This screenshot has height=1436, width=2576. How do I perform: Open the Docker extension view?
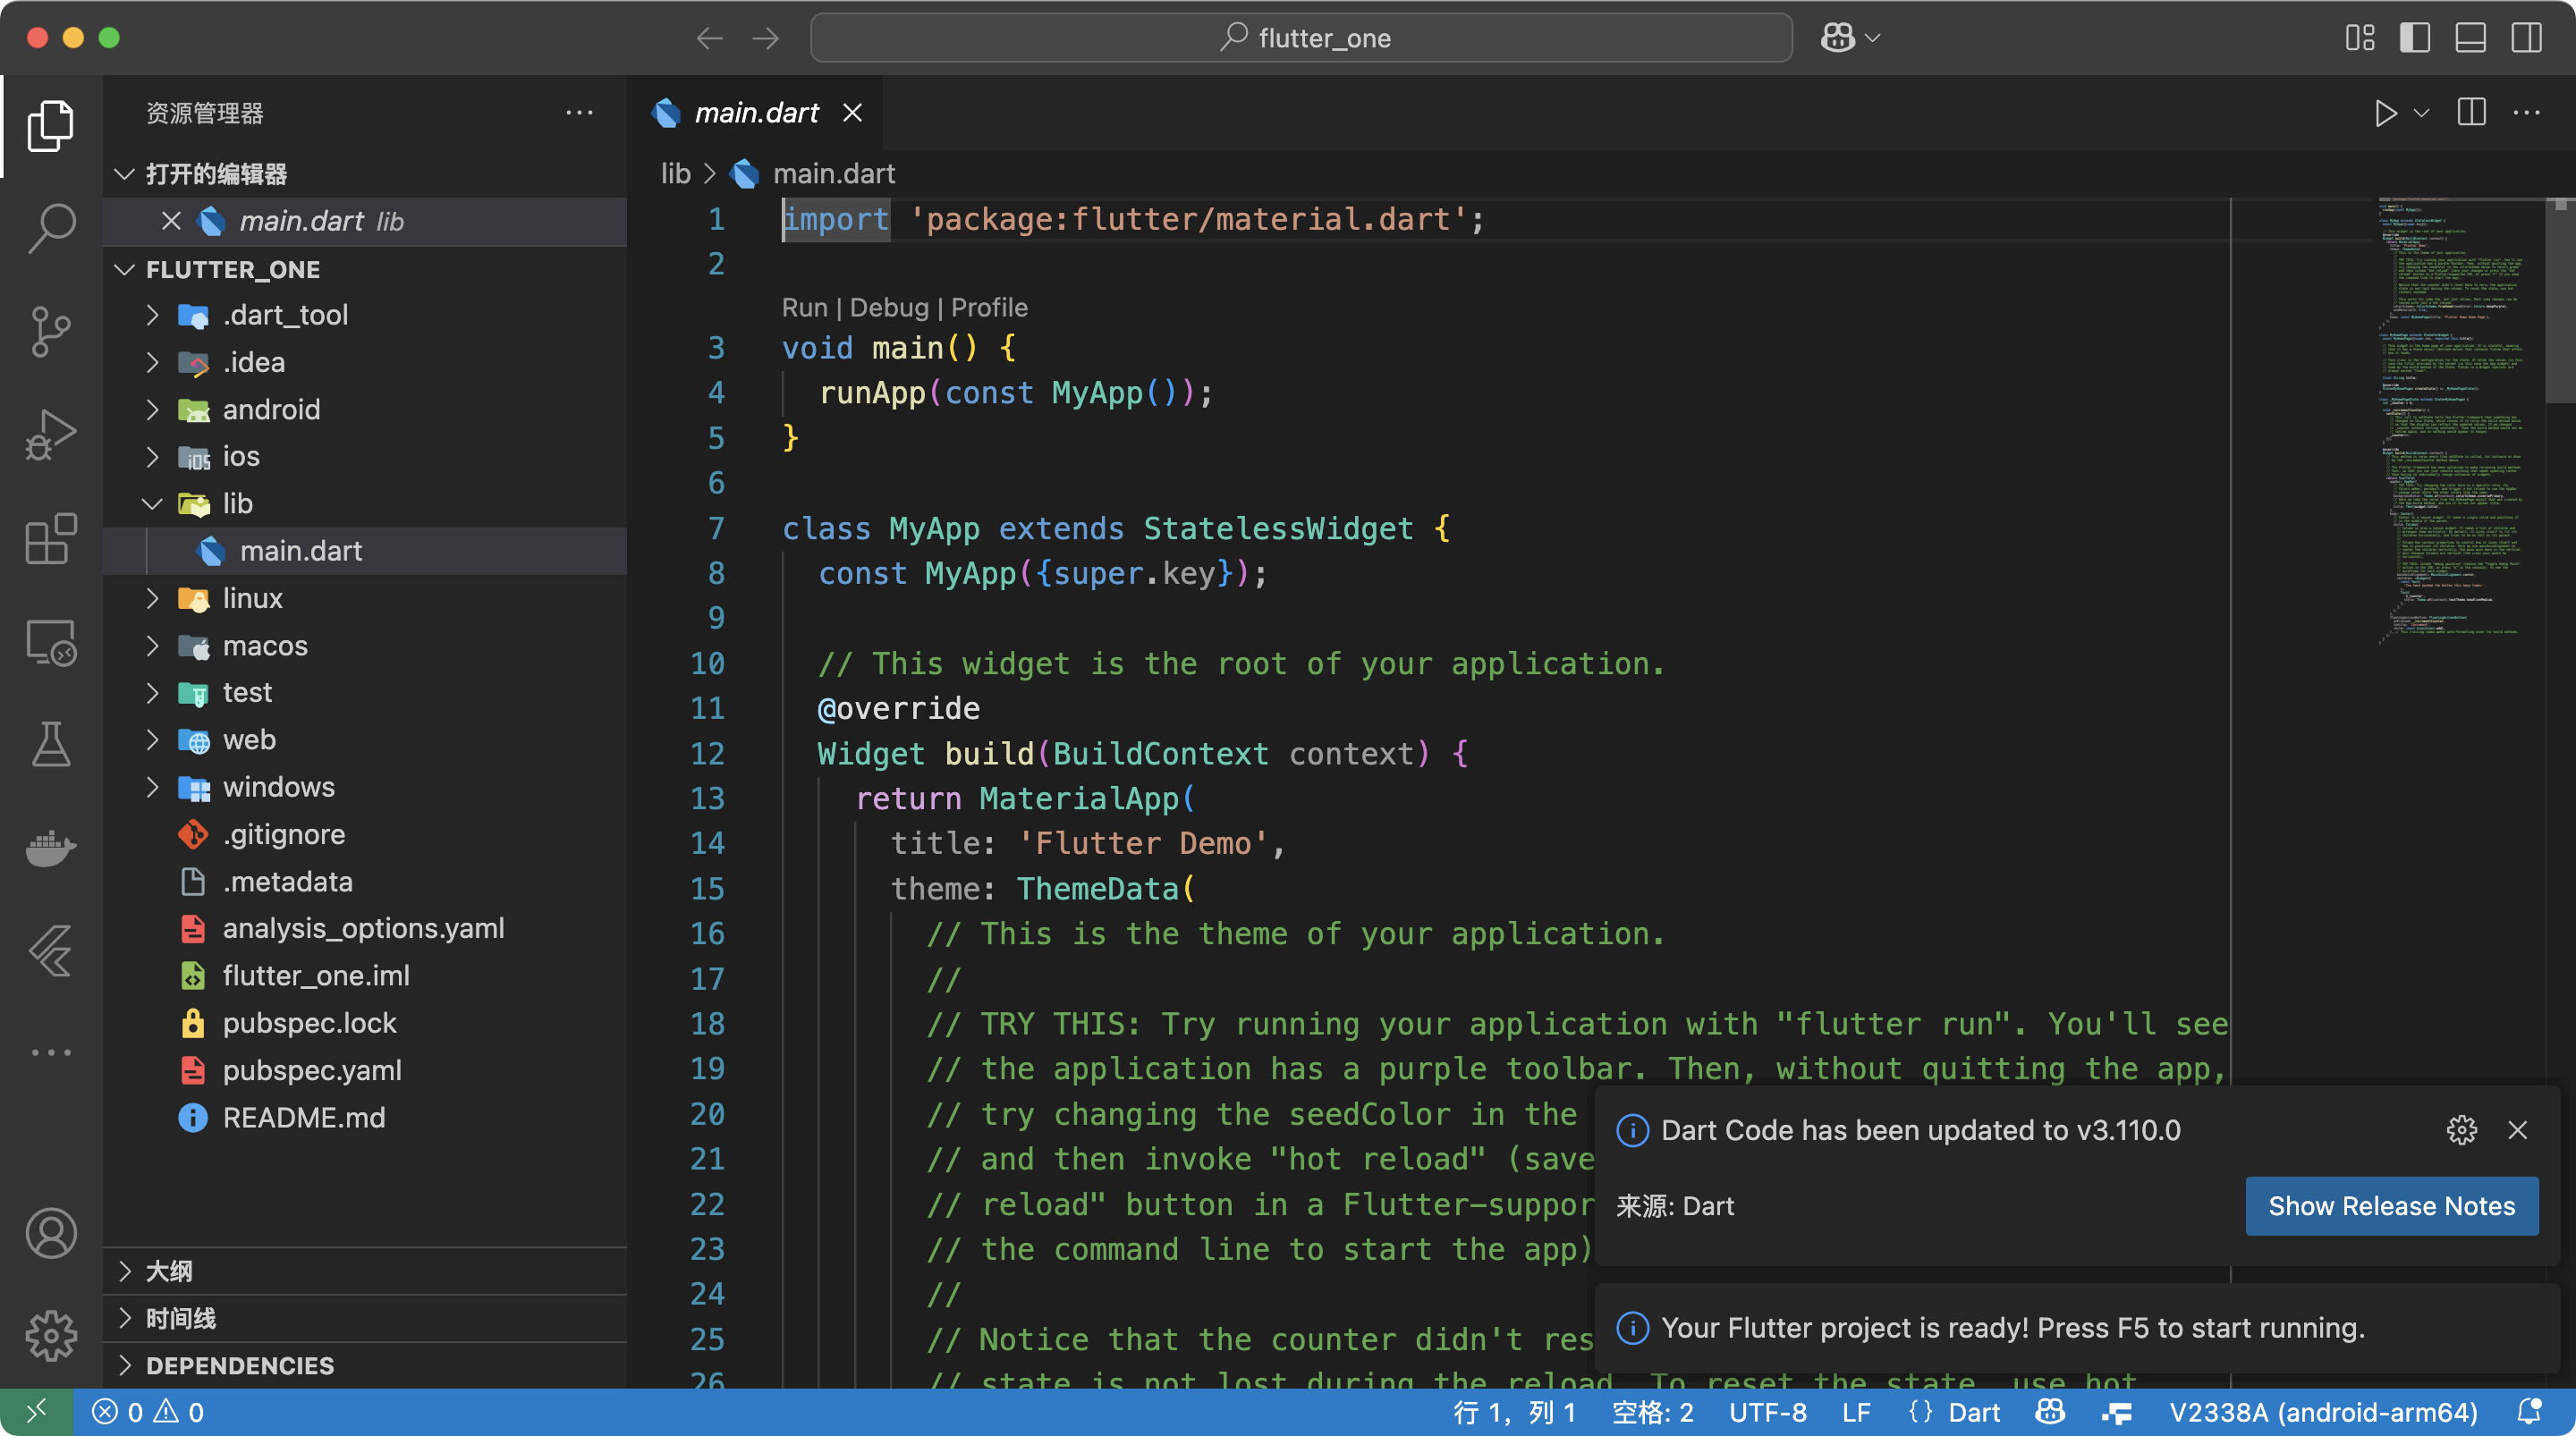[52, 849]
